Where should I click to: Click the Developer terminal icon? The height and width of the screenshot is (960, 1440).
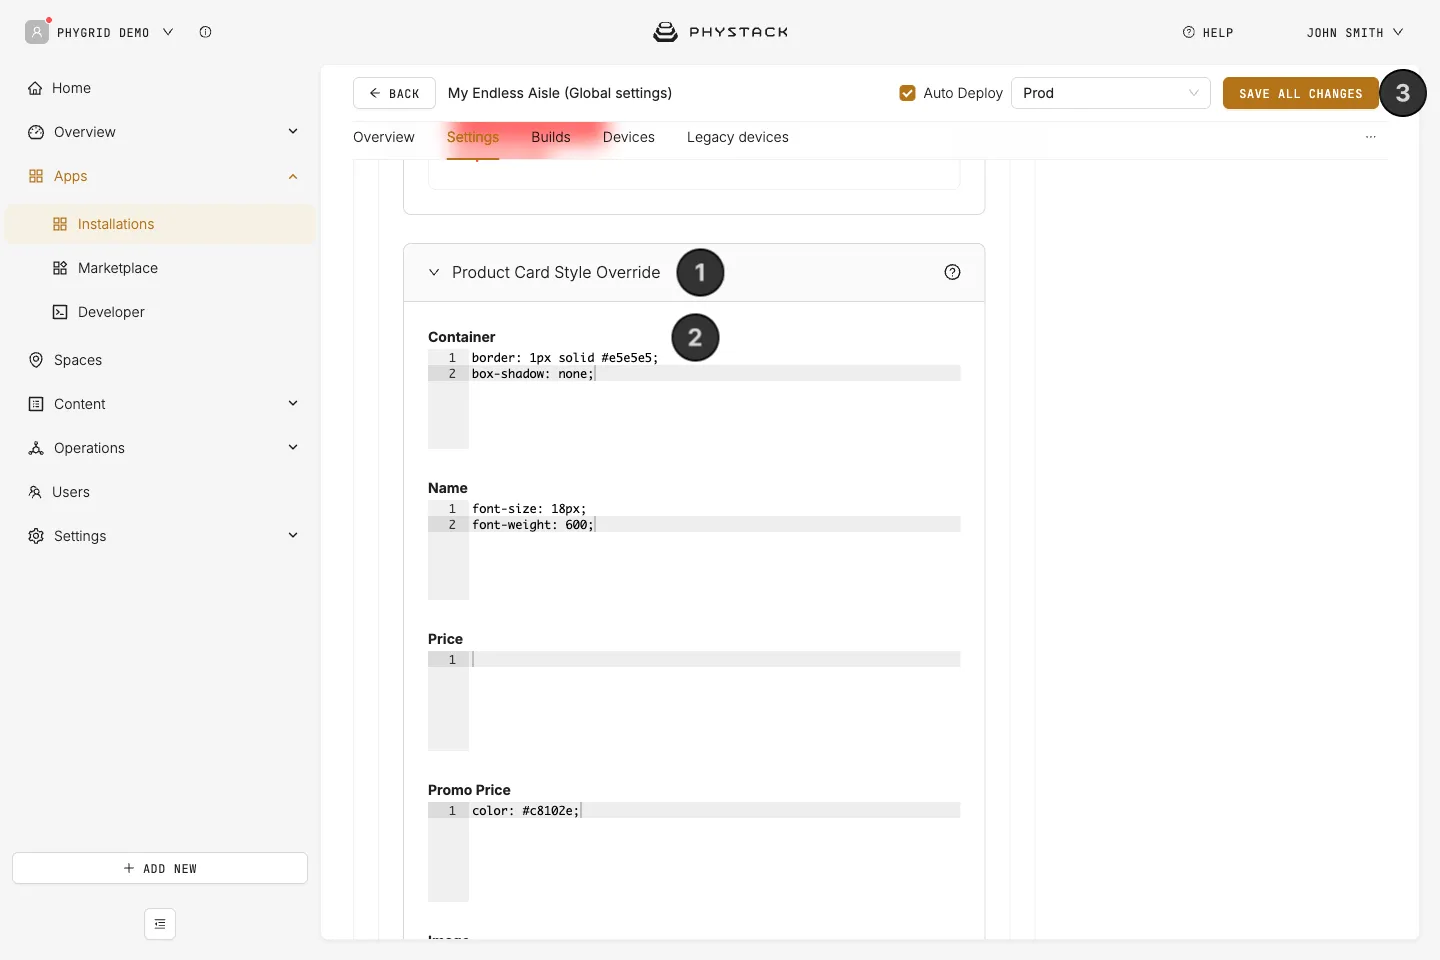pos(60,312)
